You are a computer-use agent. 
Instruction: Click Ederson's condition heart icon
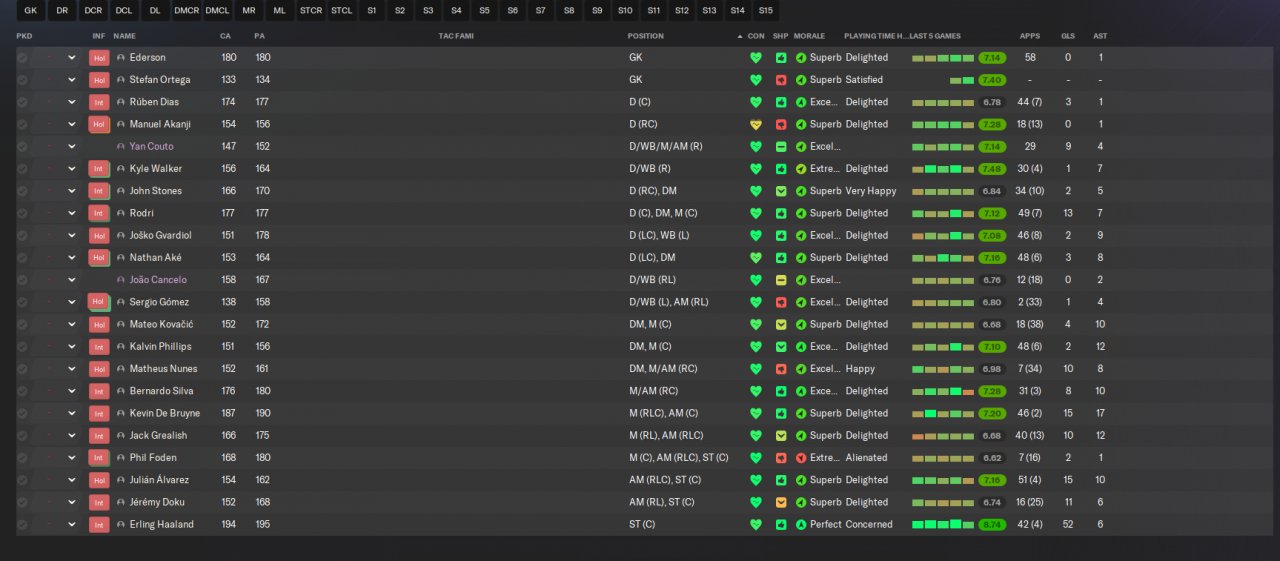click(755, 58)
